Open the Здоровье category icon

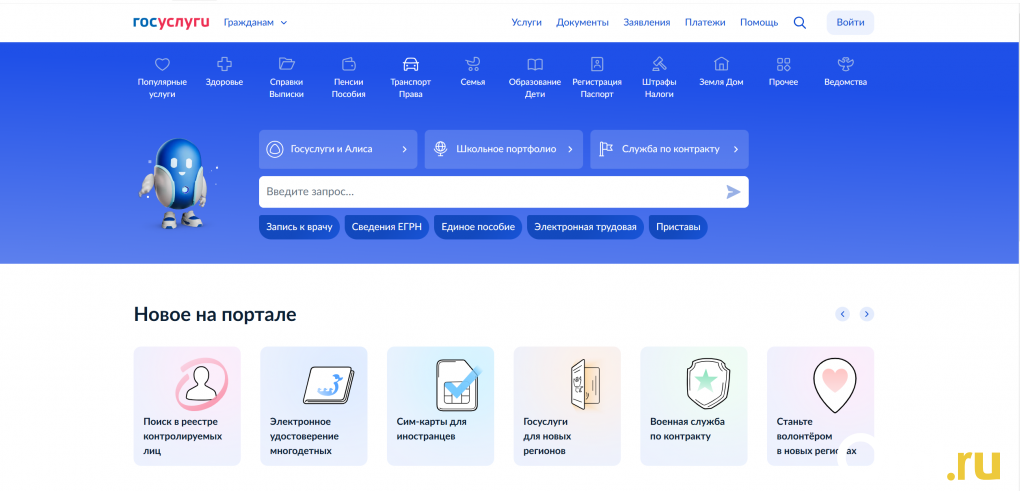tap(224, 64)
